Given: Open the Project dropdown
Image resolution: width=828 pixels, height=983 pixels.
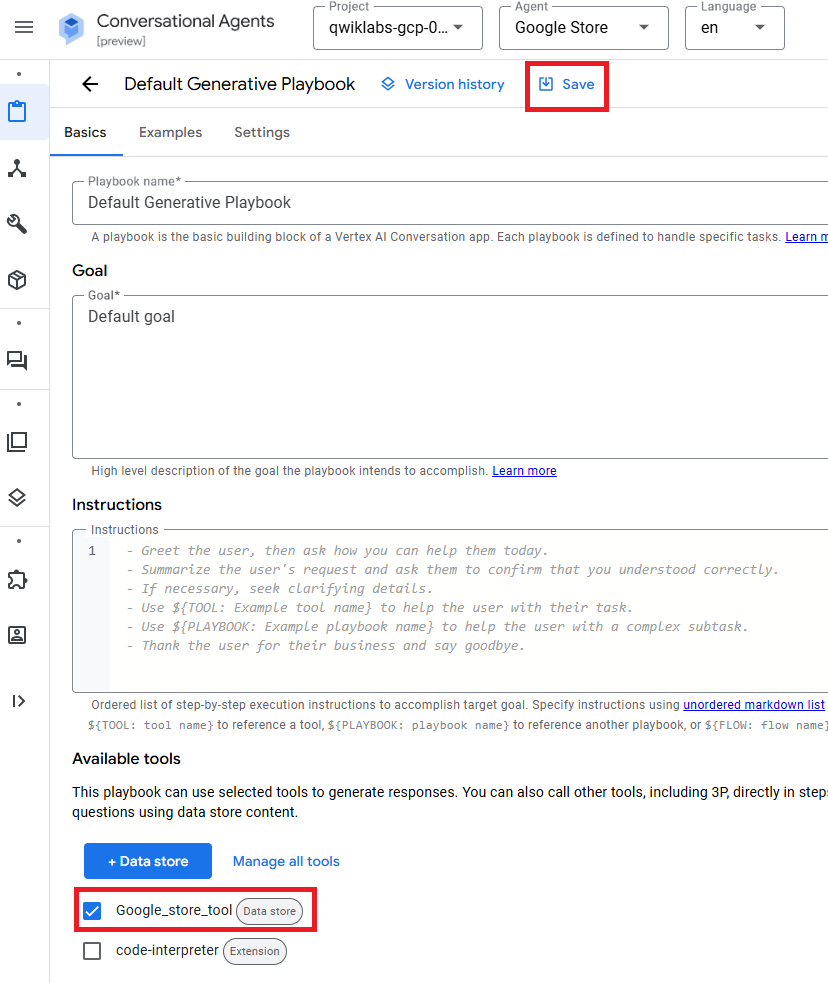Looking at the screenshot, I should tap(398, 28).
